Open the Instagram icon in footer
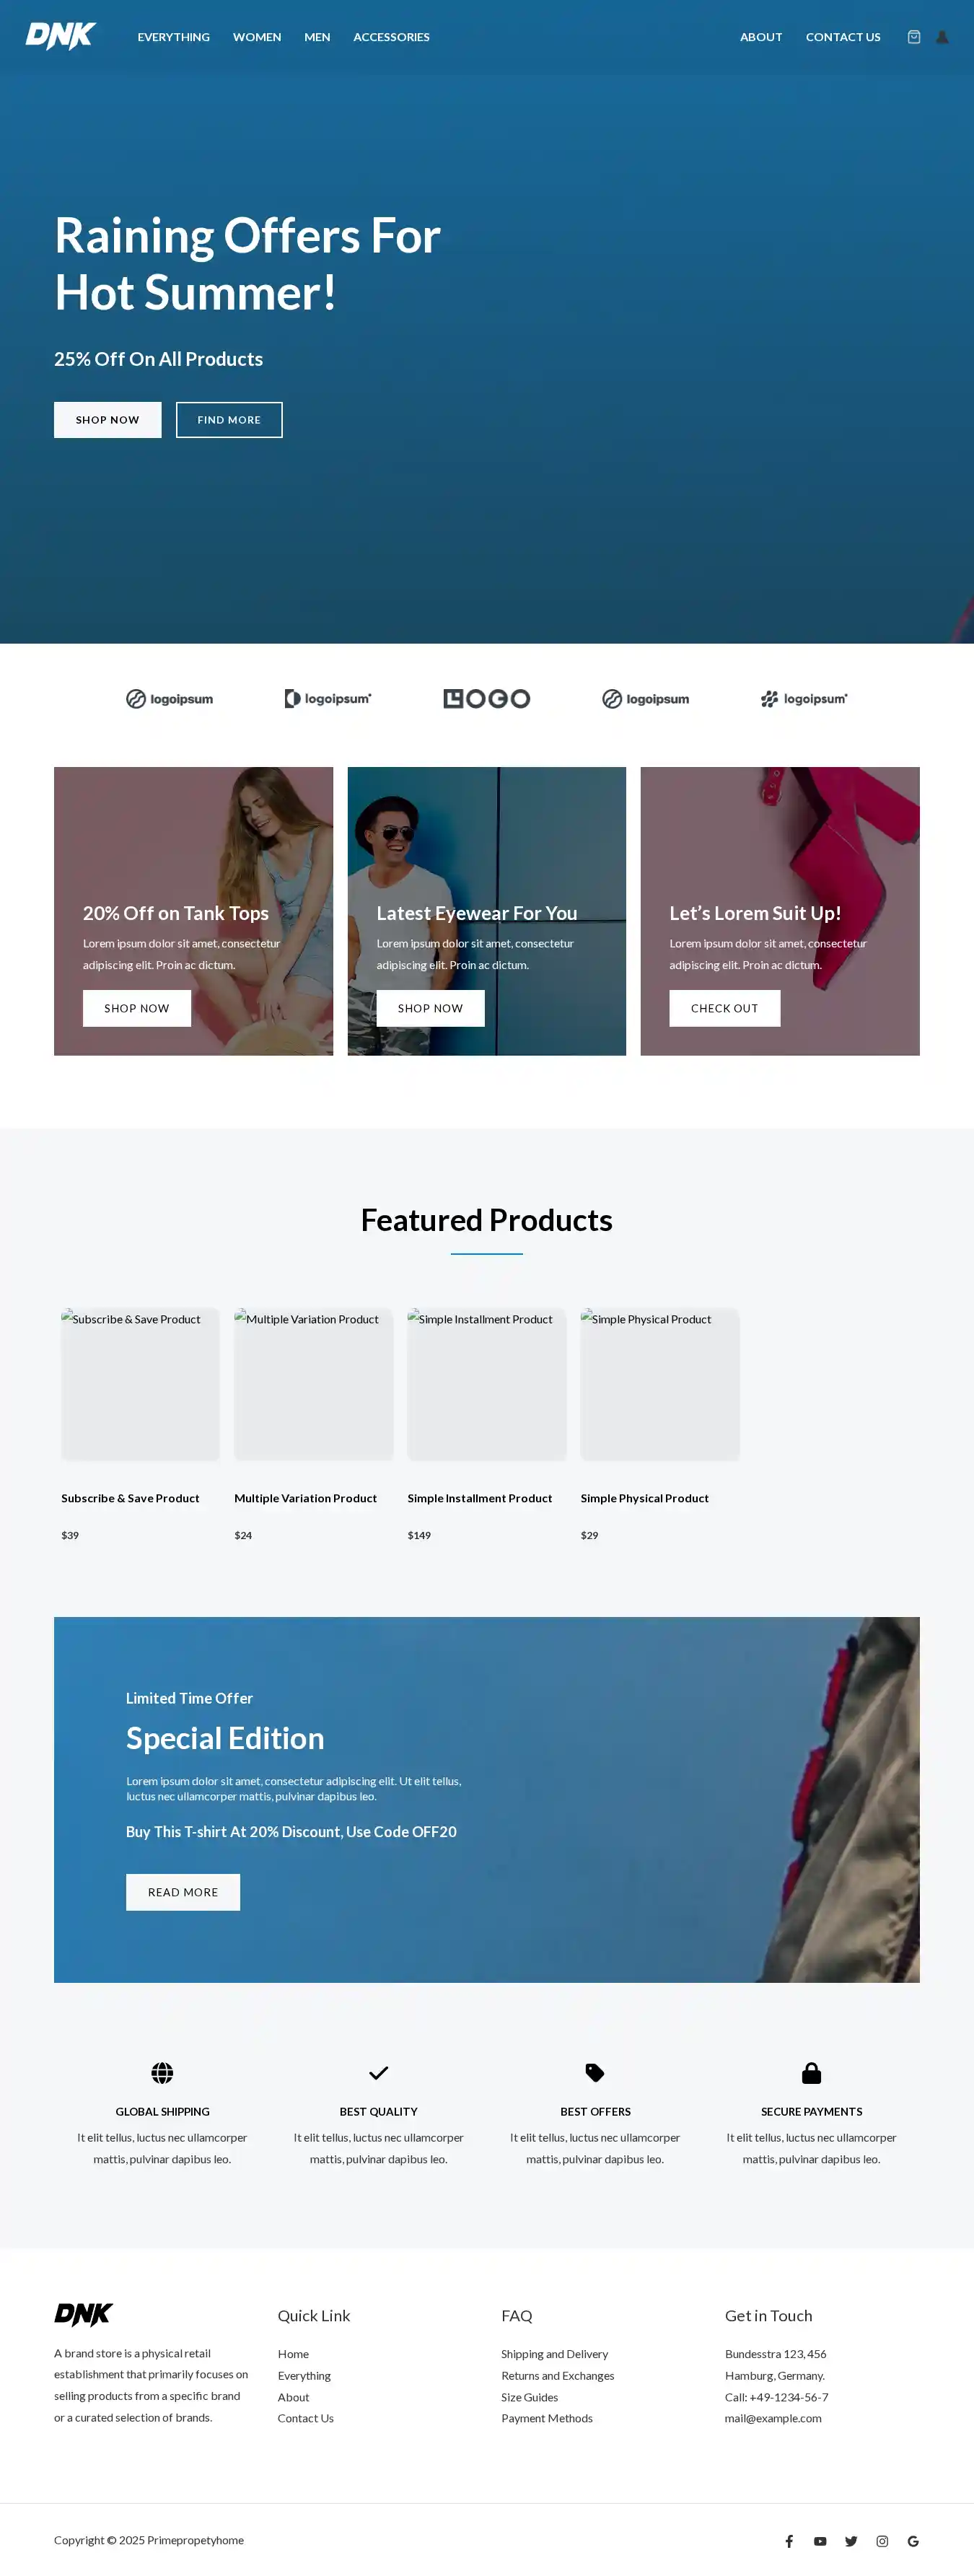Screen dimensions: 974x2576 coord(882,2541)
